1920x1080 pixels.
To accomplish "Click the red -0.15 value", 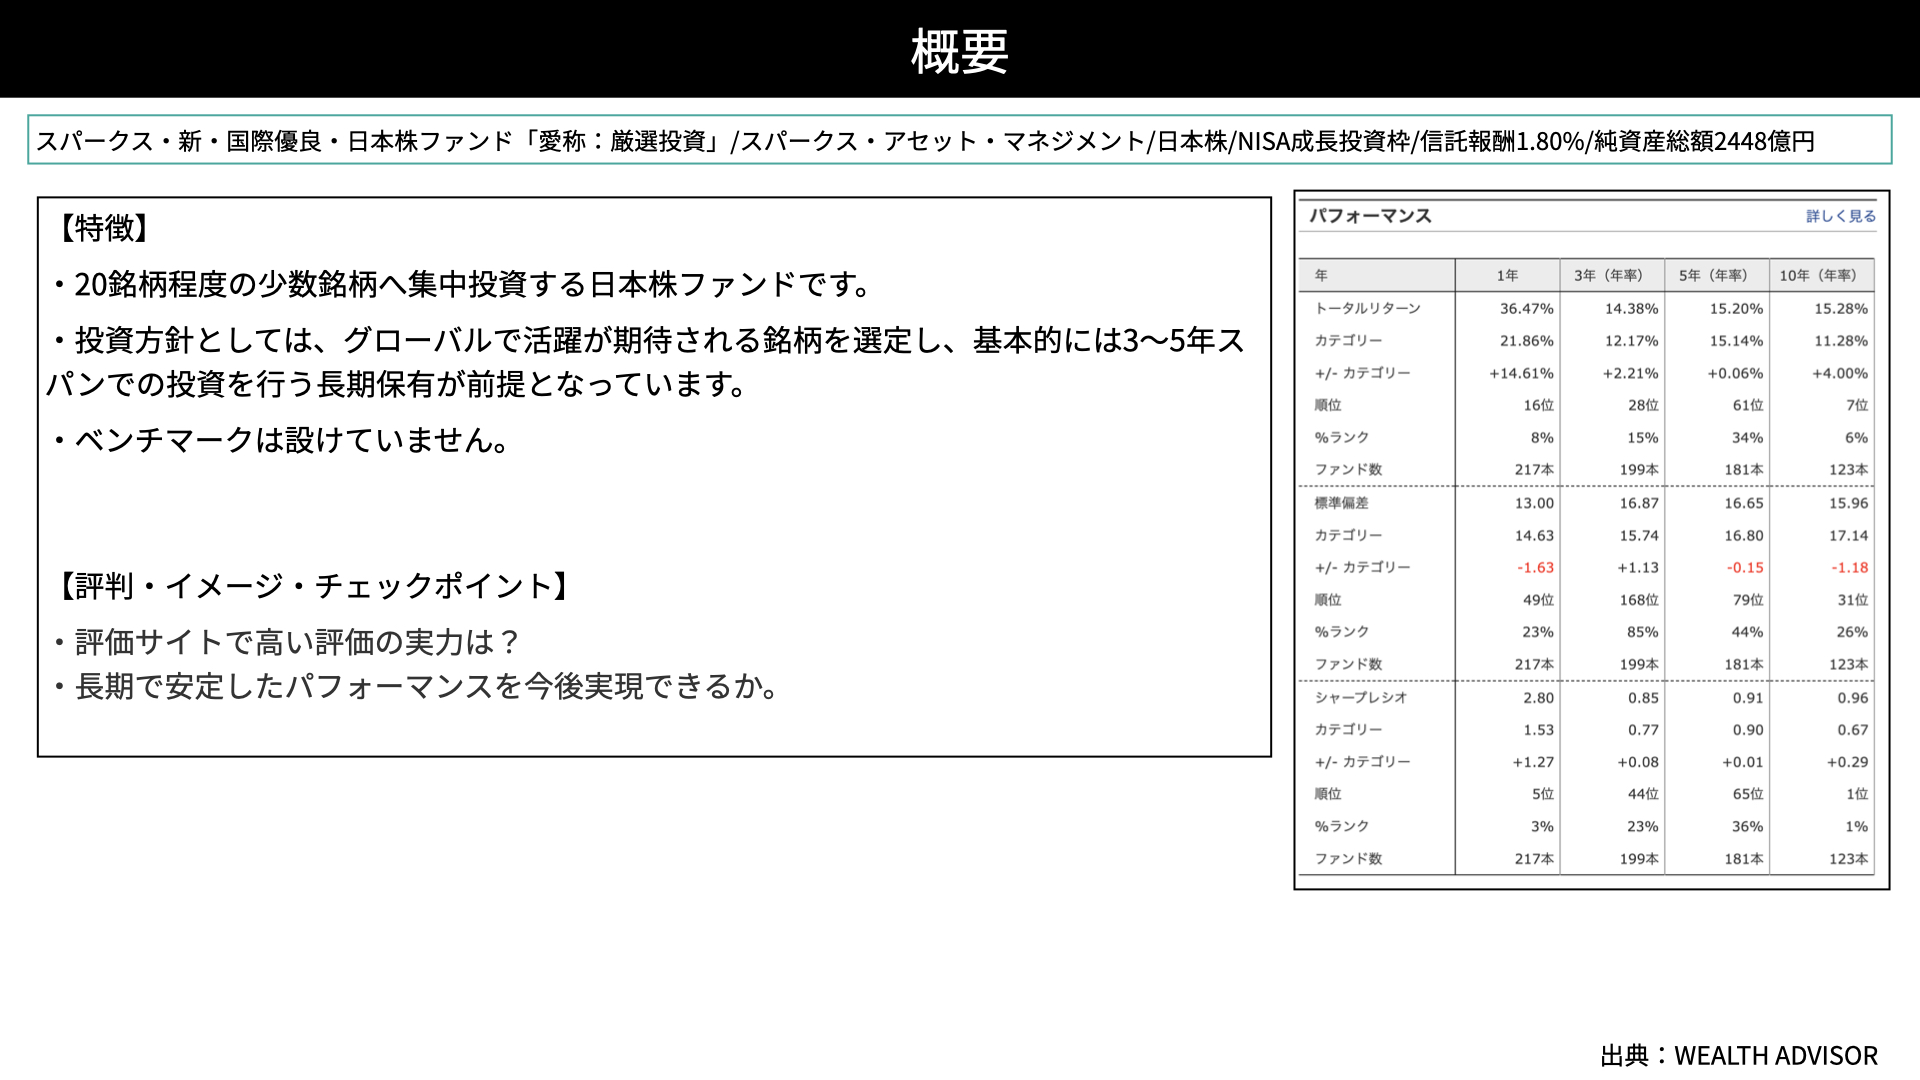I will [x=1744, y=567].
